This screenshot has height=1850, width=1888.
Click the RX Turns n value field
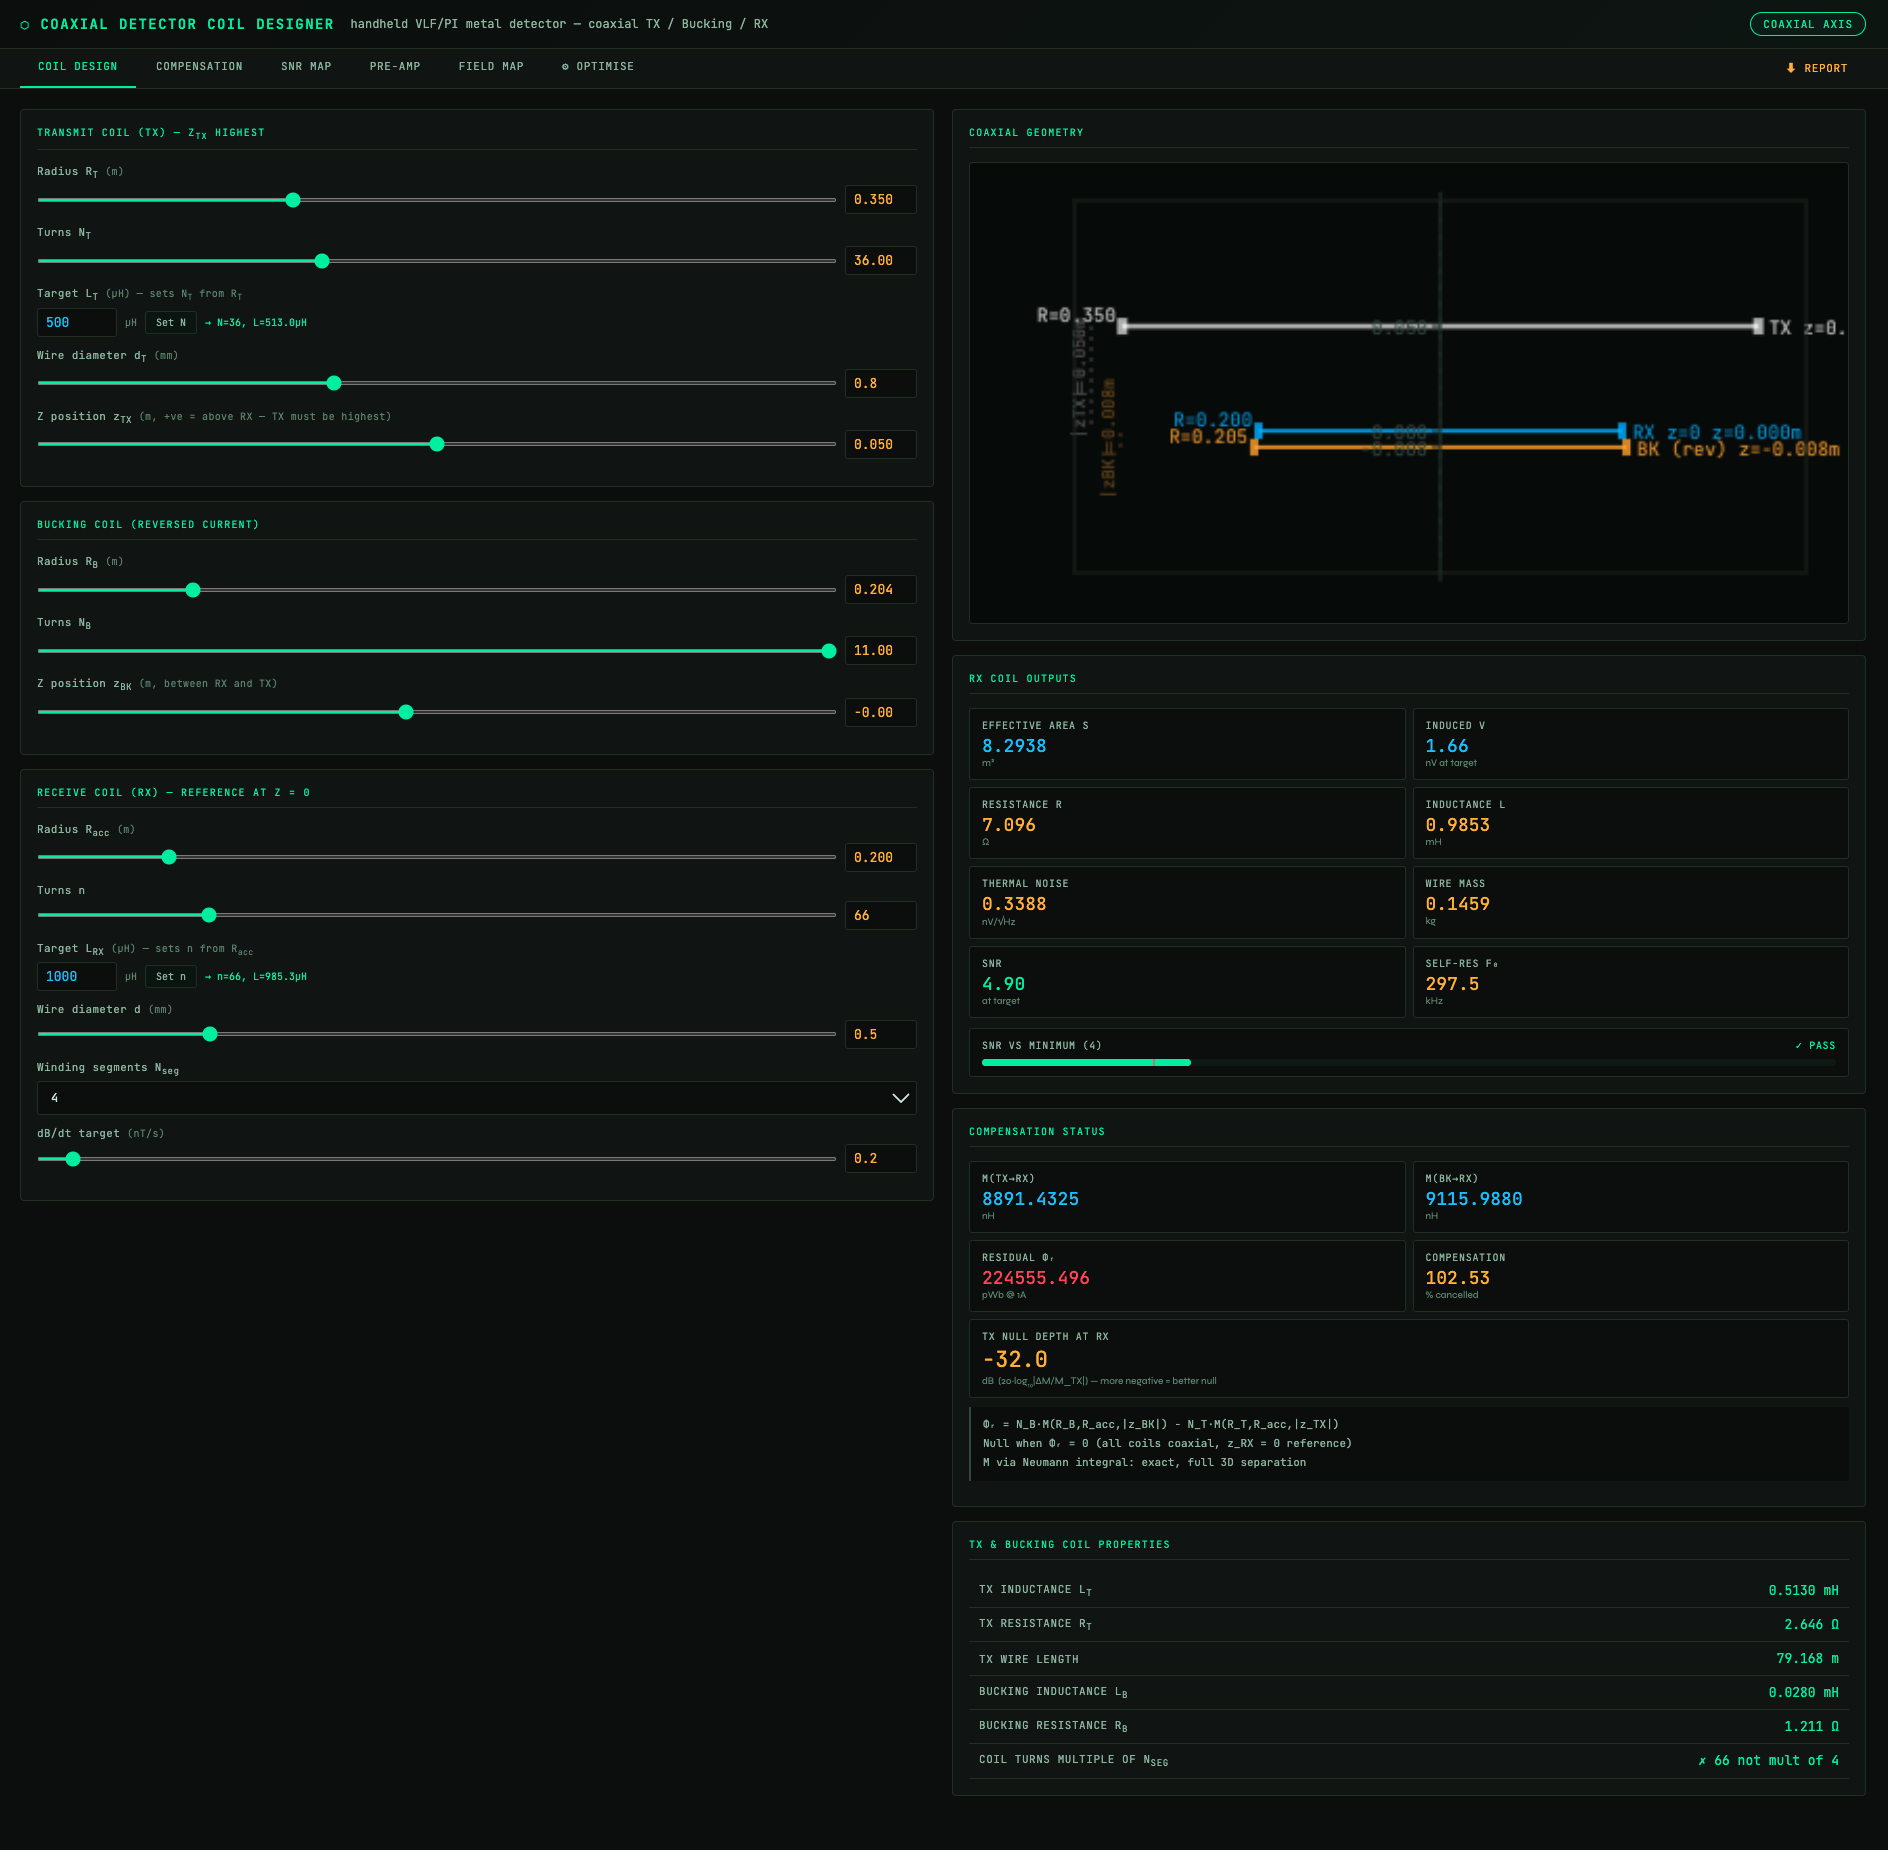click(x=880, y=916)
